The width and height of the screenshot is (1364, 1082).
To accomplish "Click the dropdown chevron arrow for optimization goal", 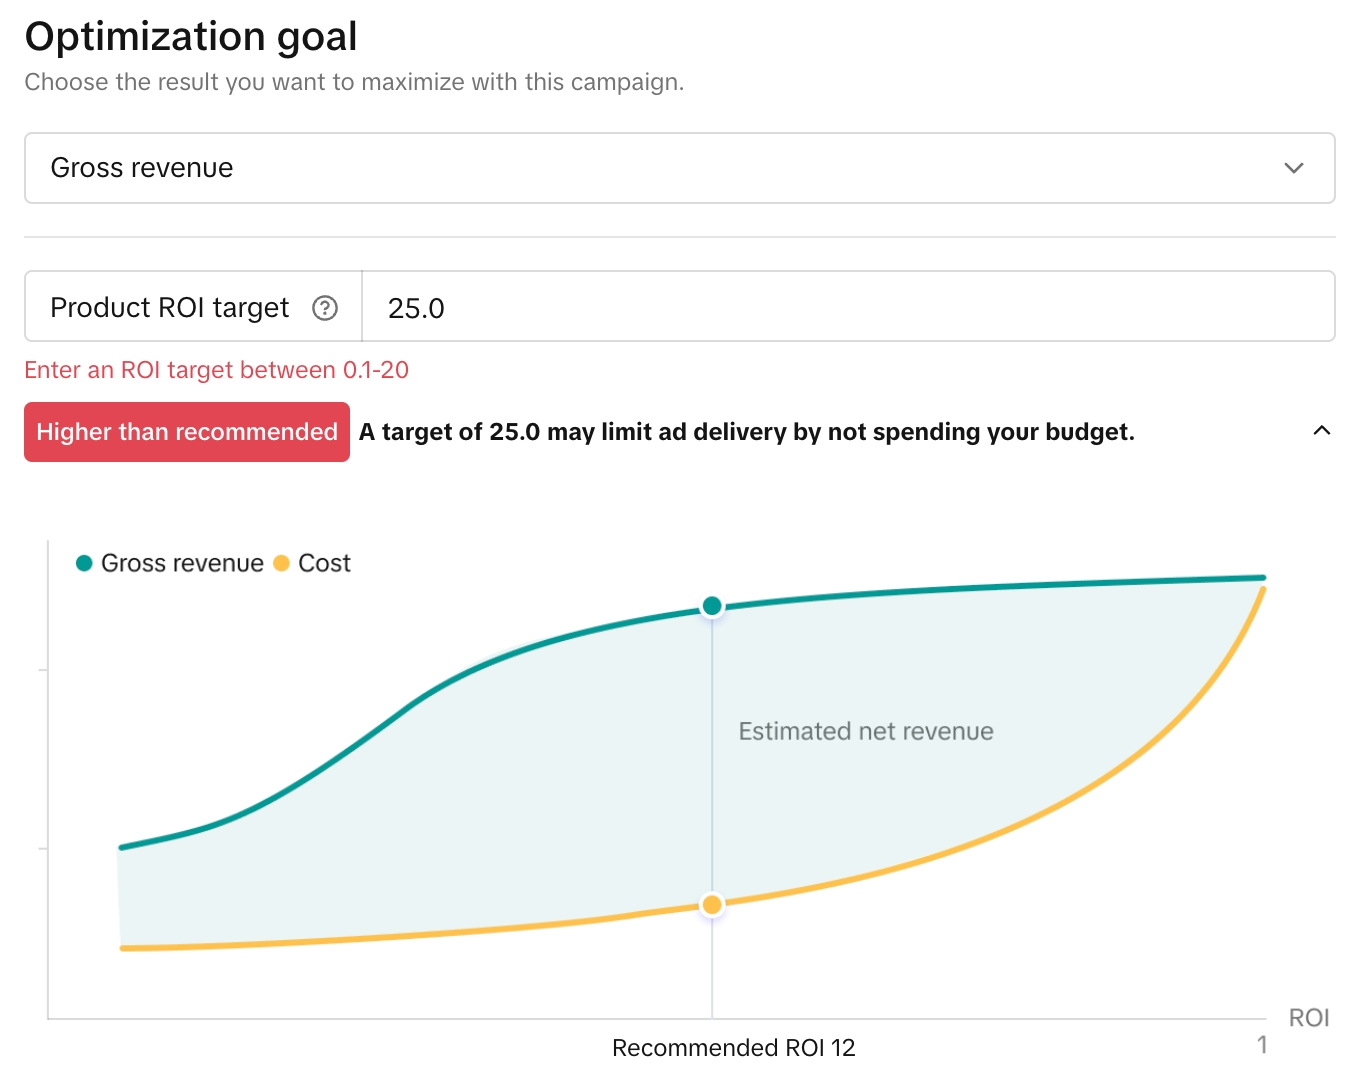I will 1294,168.
